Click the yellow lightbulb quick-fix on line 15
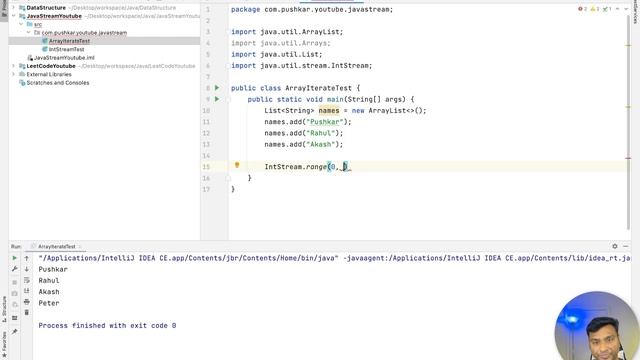 237,165
